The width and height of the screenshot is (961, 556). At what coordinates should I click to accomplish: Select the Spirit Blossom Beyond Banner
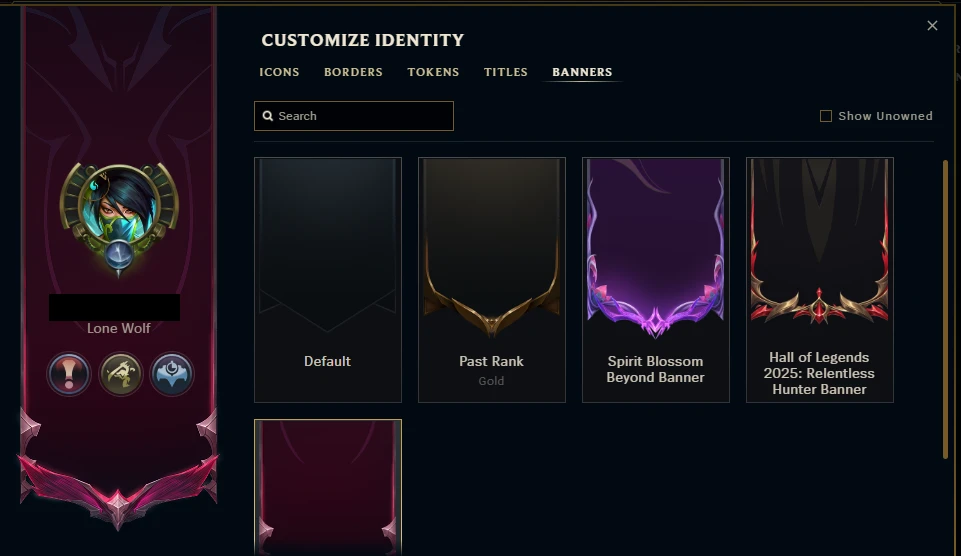coord(656,280)
